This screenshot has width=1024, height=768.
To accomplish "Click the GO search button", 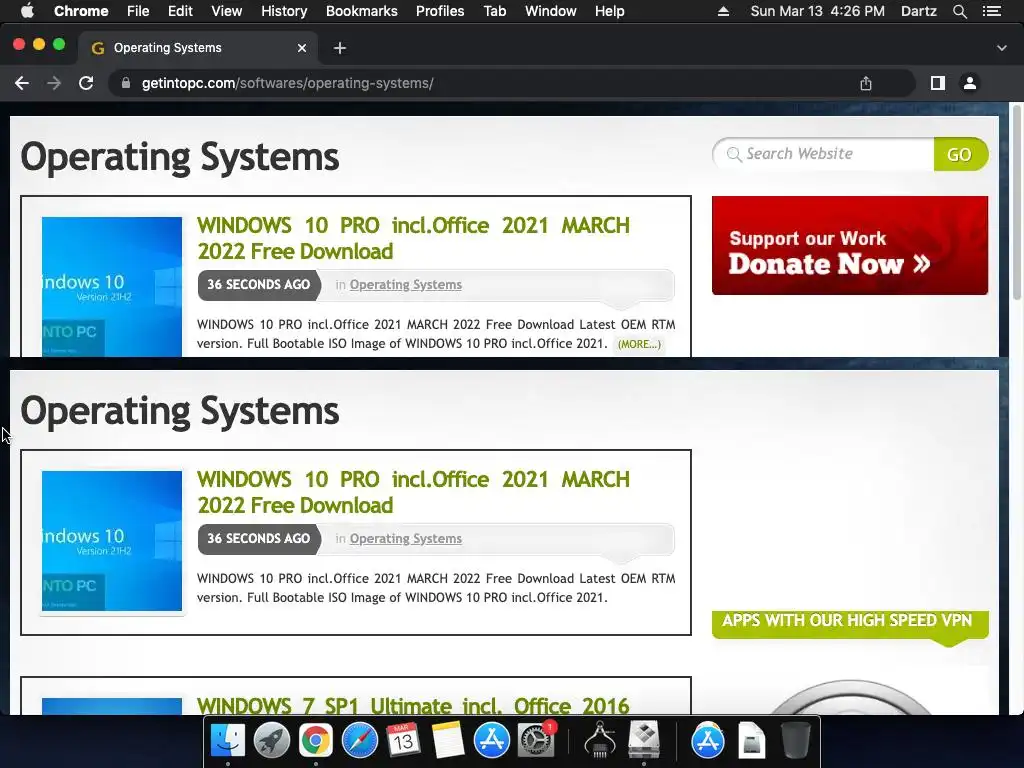I will (960, 154).
